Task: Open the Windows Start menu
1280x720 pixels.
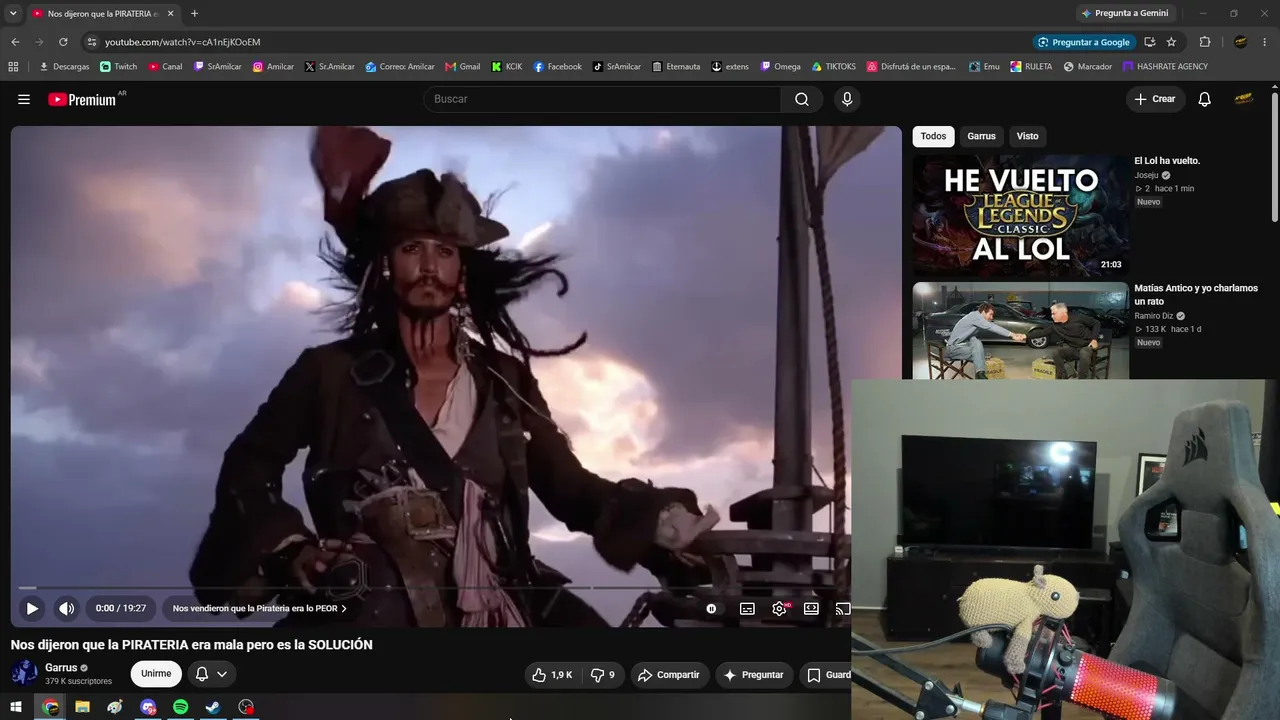Action: click(x=16, y=707)
